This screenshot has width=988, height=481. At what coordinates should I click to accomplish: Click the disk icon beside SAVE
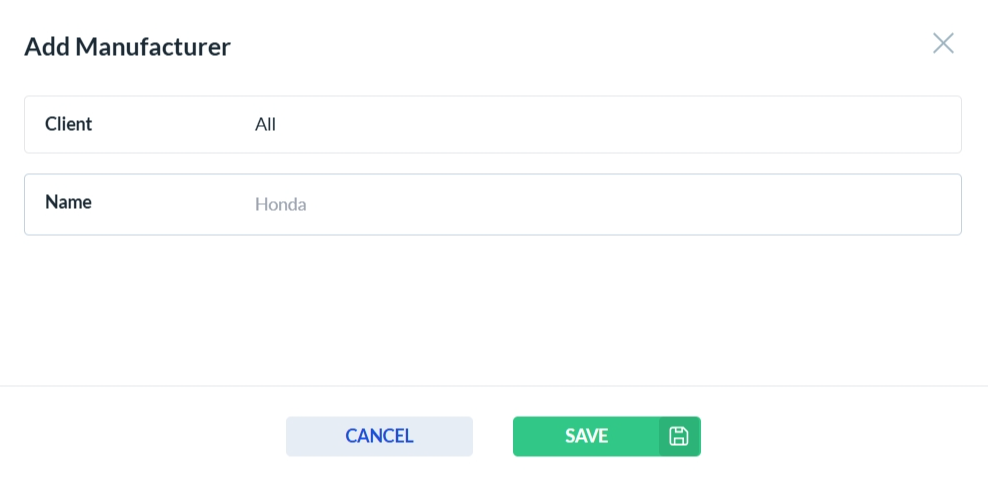tap(679, 436)
